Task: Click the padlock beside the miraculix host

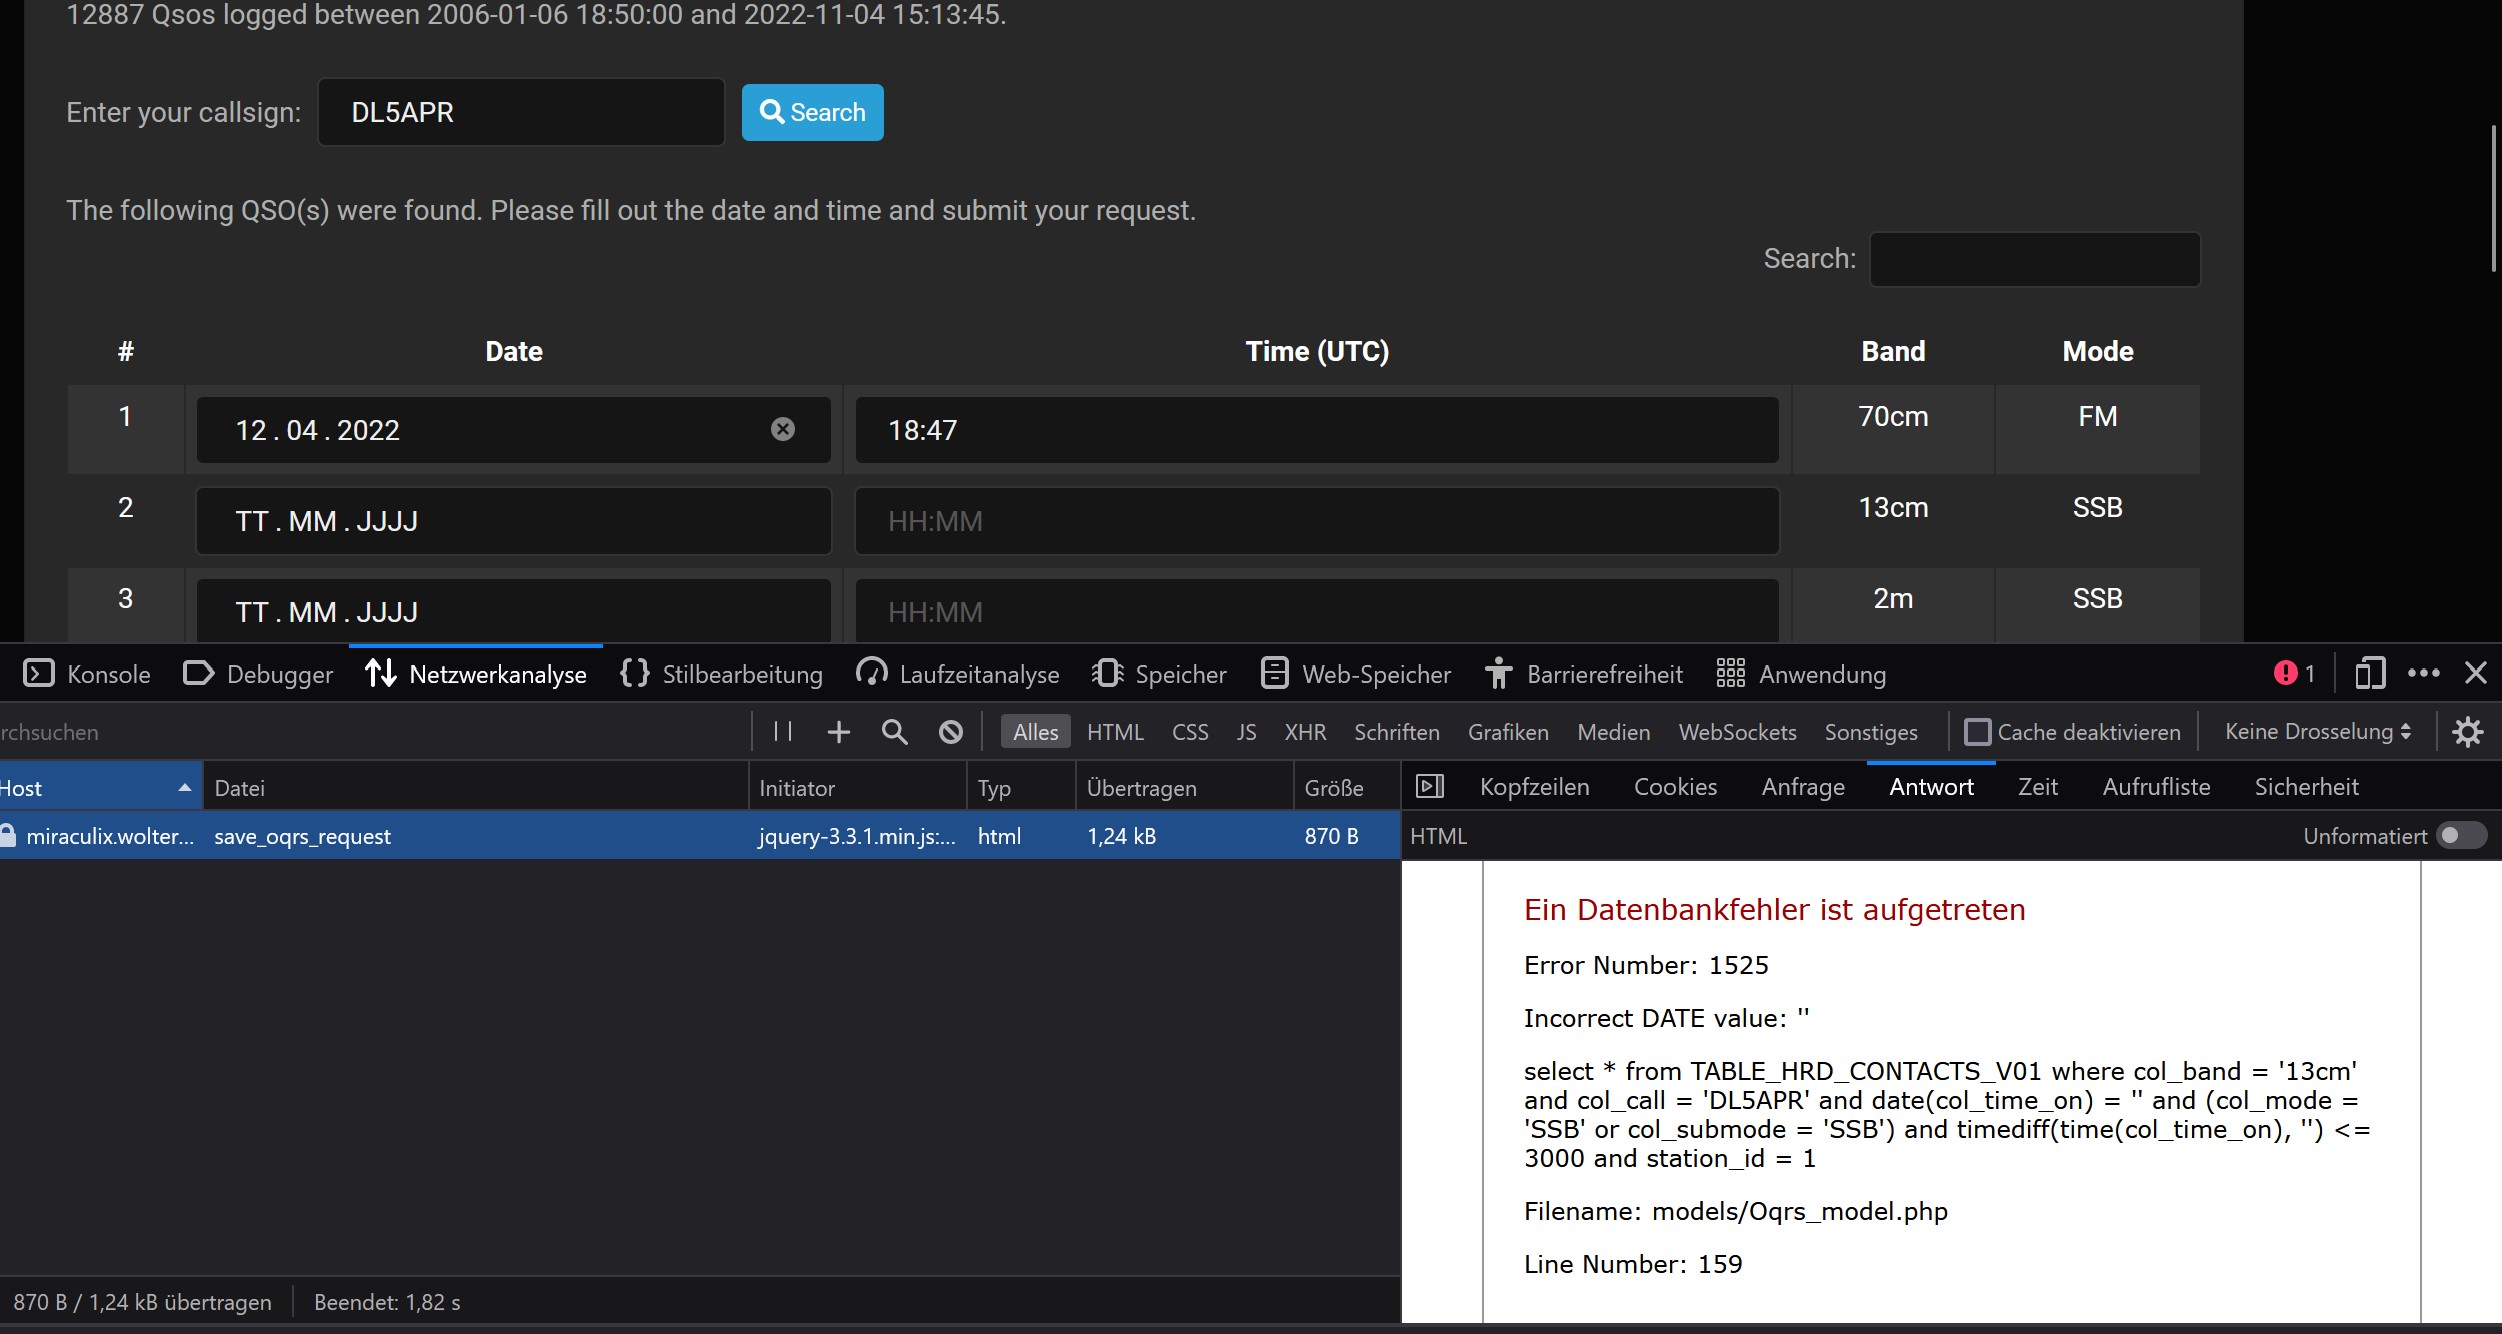Action: [9, 835]
